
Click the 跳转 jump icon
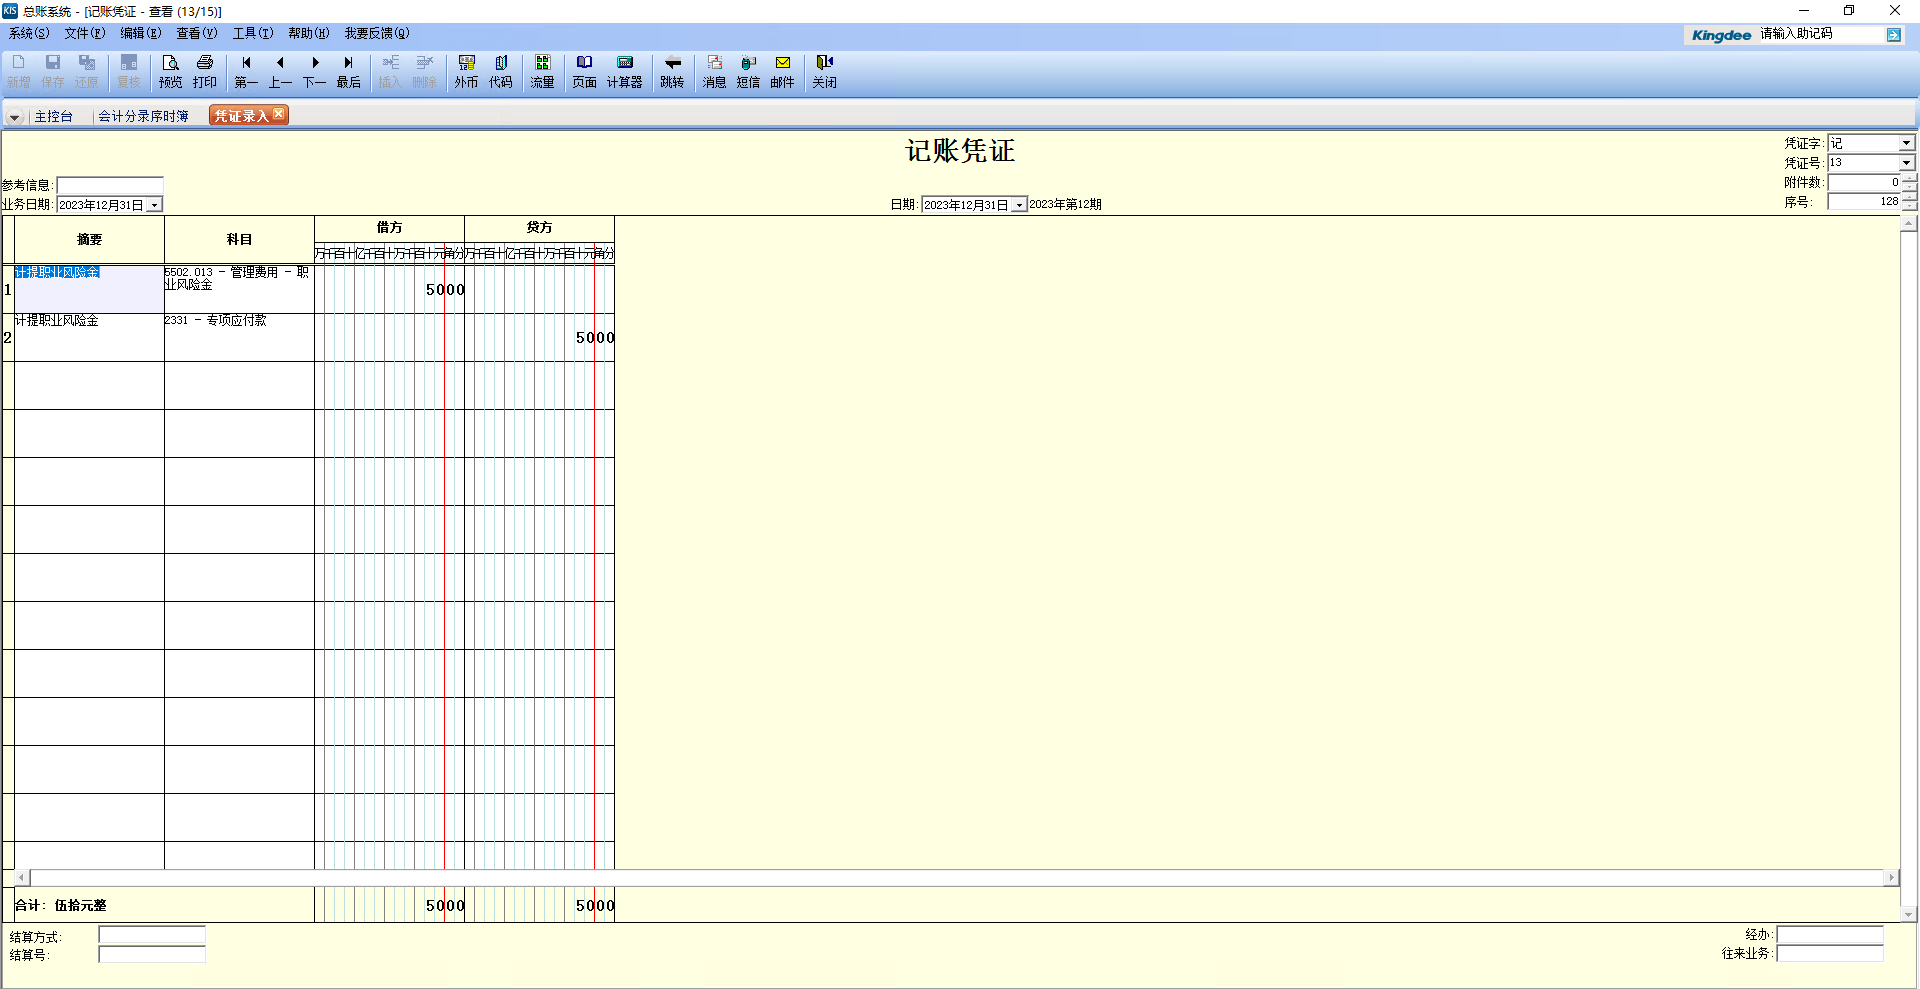[x=672, y=71]
